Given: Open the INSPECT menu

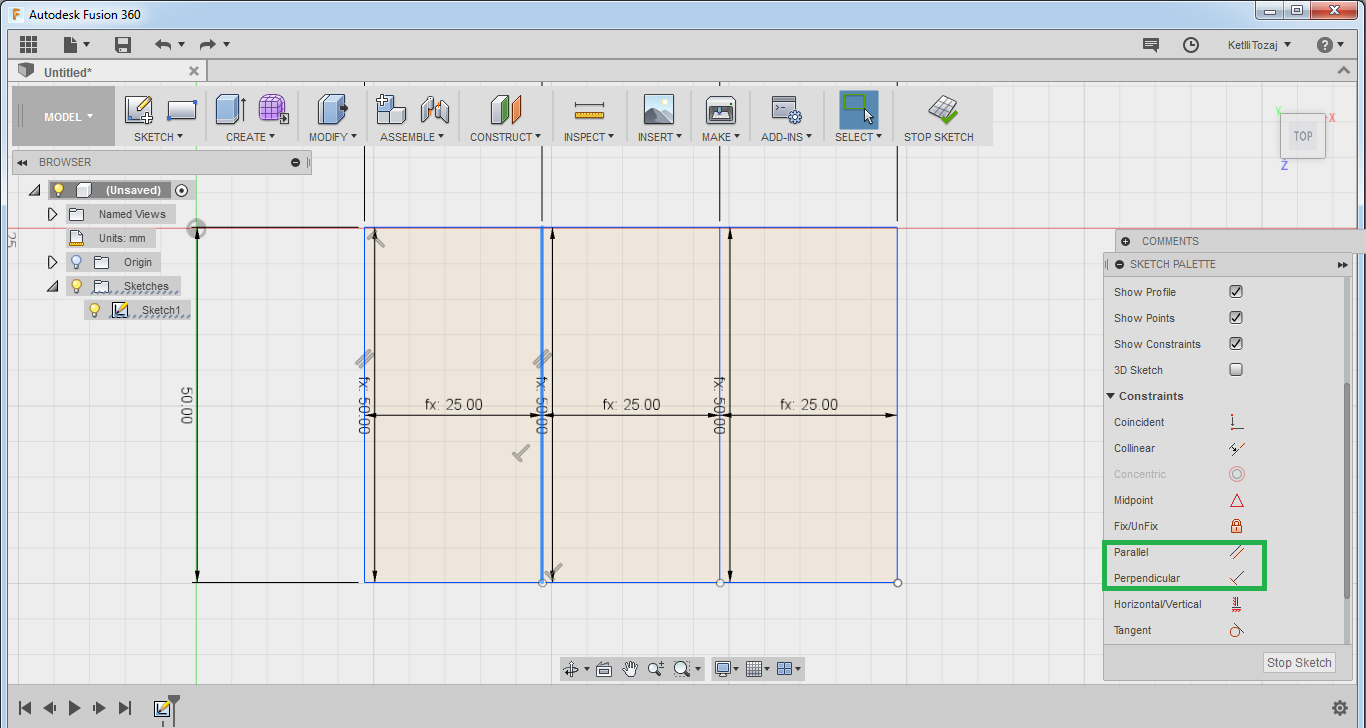Looking at the screenshot, I should point(590,137).
